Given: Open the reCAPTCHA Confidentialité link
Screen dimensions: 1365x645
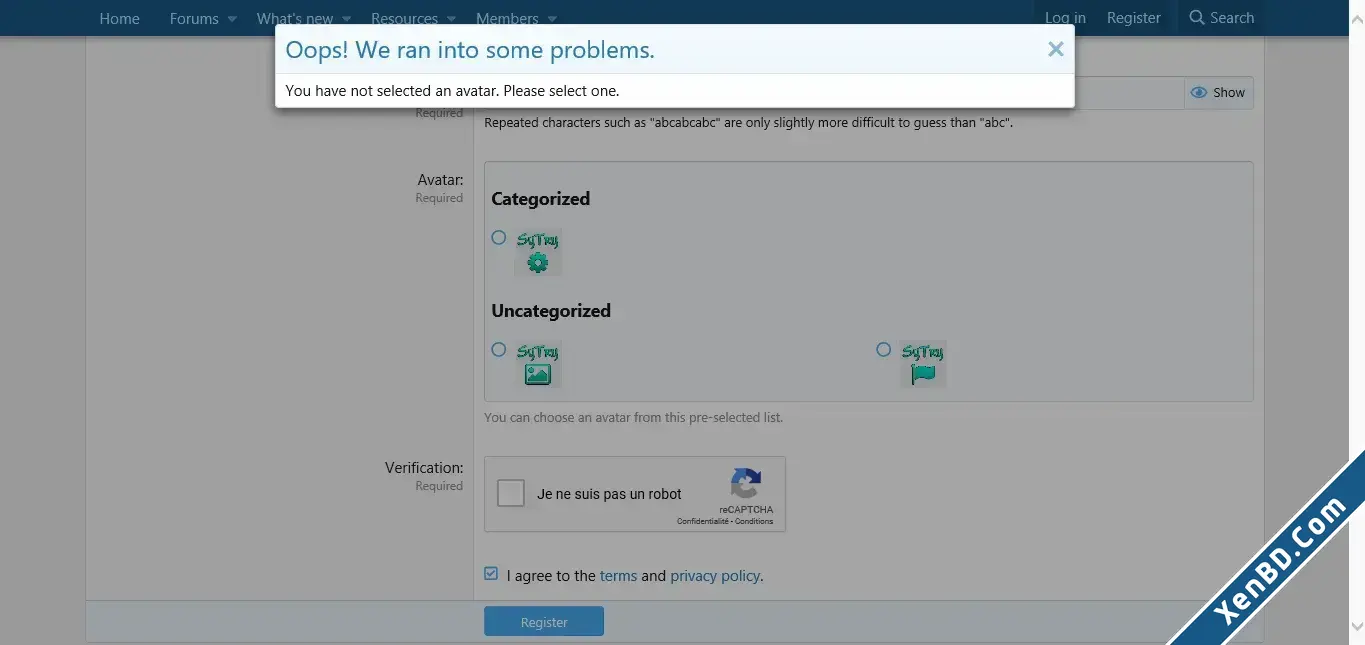Looking at the screenshot, I should [704, 521].
